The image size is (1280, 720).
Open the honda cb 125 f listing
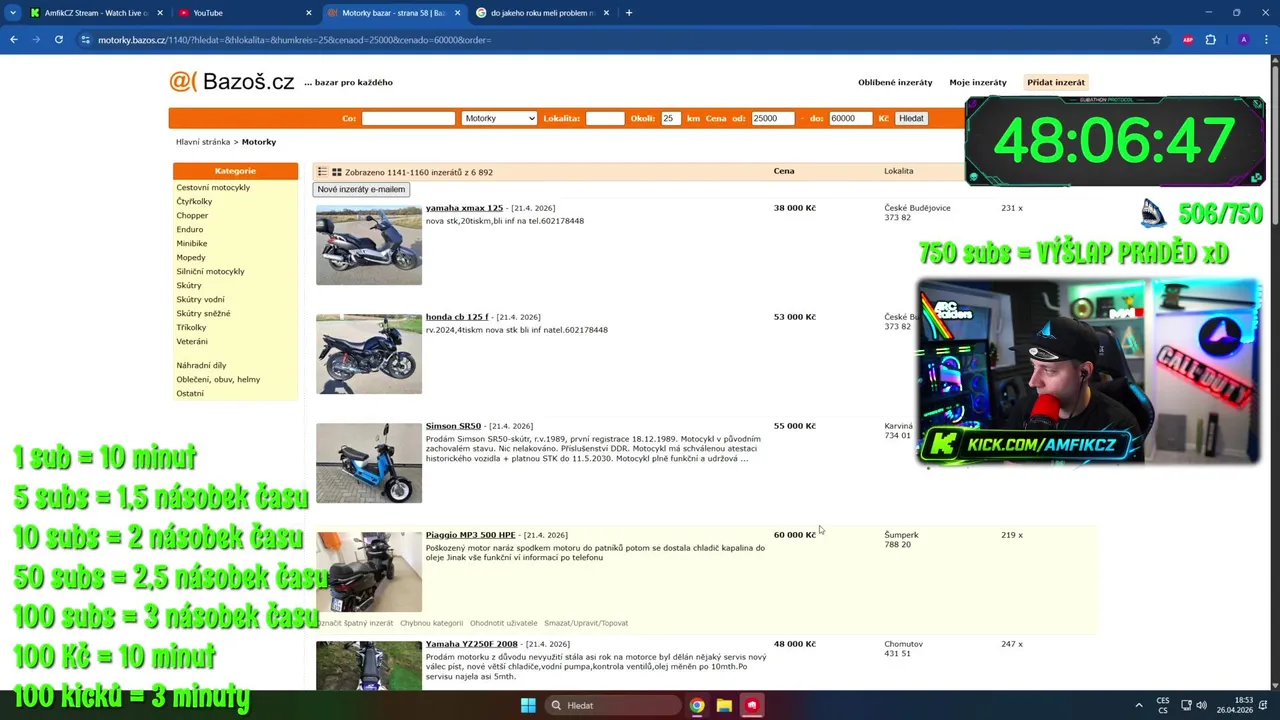tap(457, 317)
